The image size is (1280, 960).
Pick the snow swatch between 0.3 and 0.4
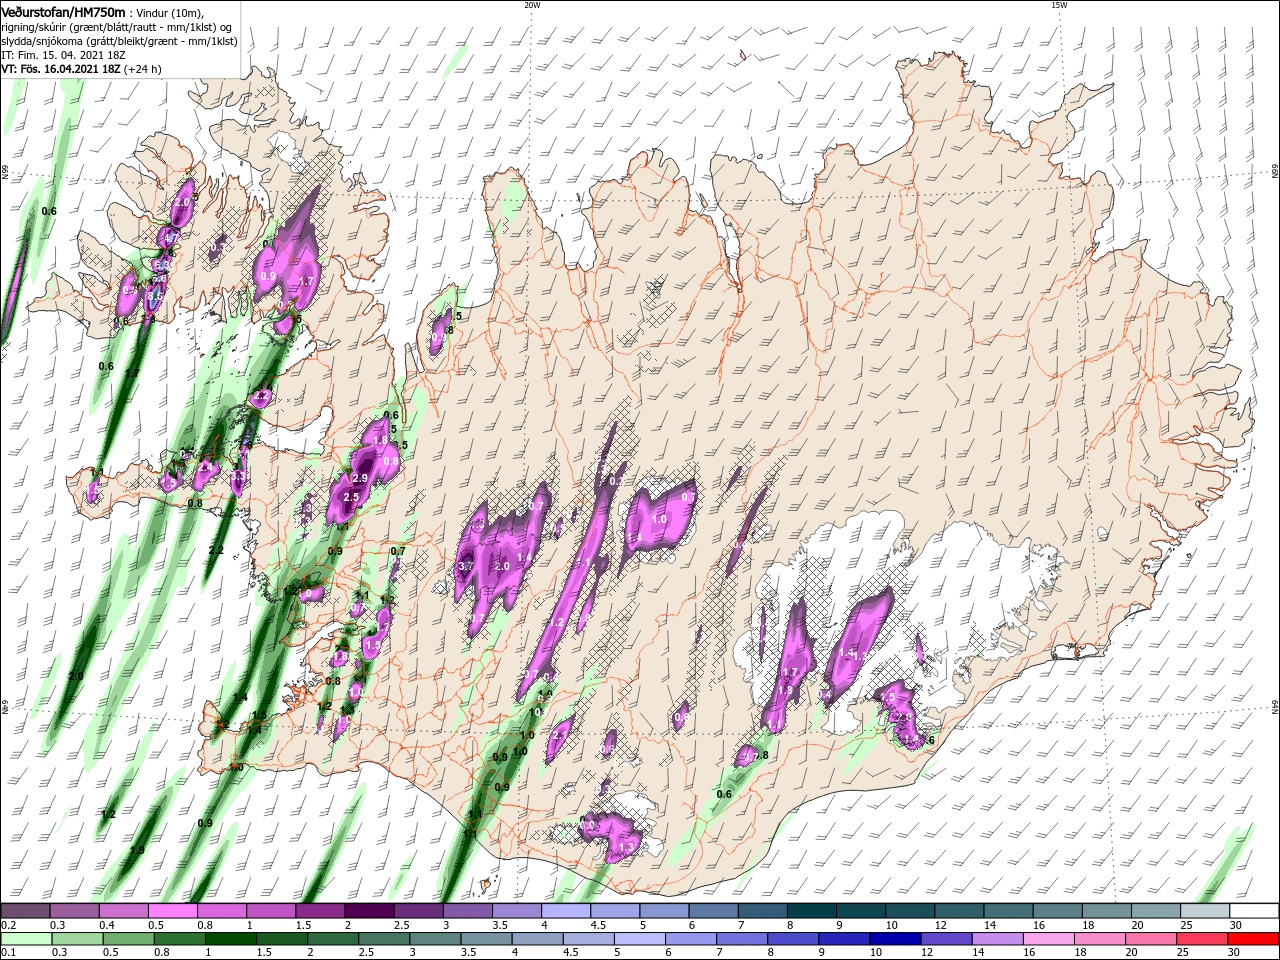pos(74,911)
